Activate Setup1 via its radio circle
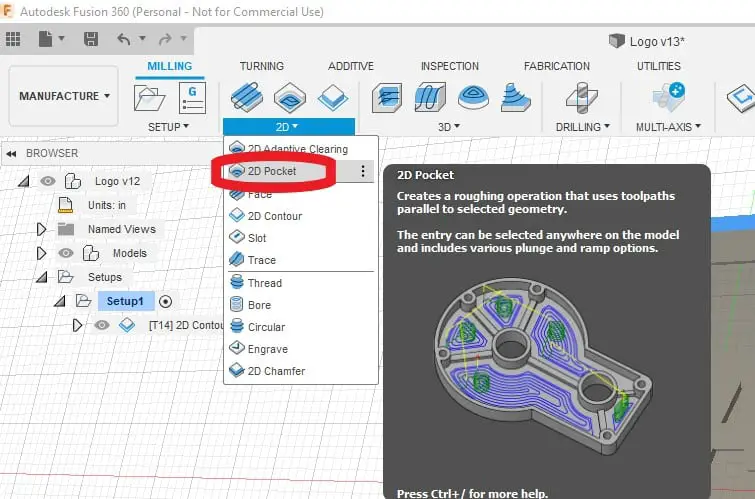Viewport: 755px width, 499px height. click(x=165, y=302)
